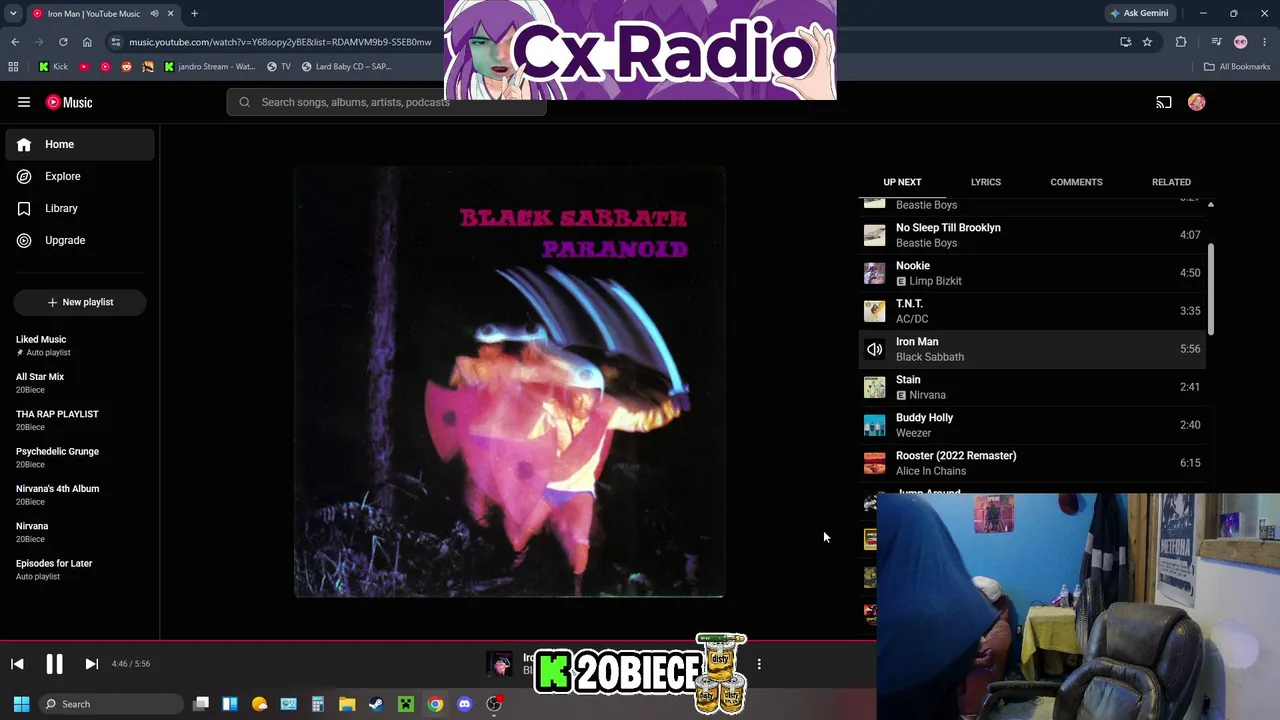Image resolution: width=1280 pixels, height=720 pixels.
Task: Open the player bar three-dot menu
Action: point(759,664)
